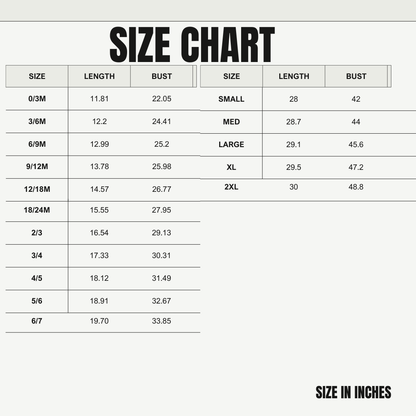
Task: Select the 18/24M size label
Action: (x=37, y=210)
